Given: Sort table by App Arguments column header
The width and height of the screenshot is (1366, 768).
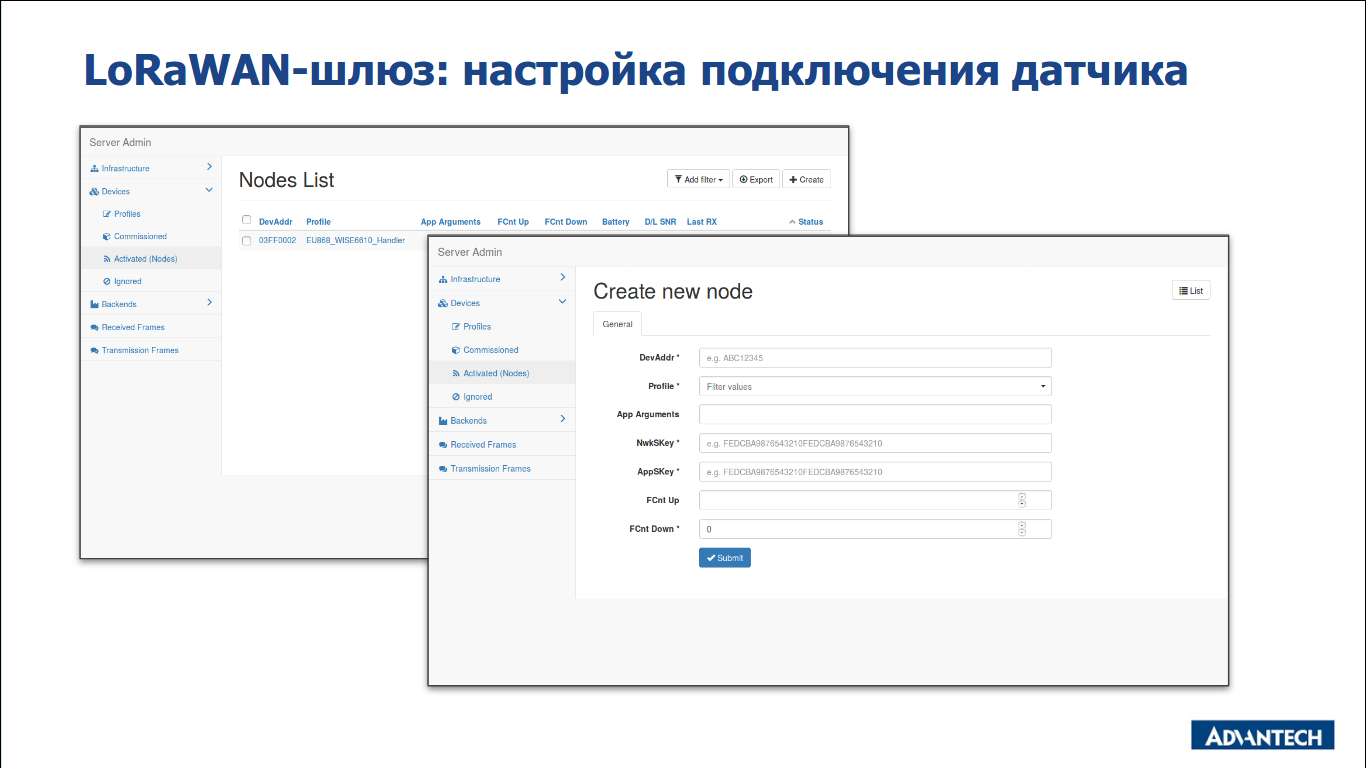Looking at the screenshot, I should pyautogui.click(x=450, y=222).
